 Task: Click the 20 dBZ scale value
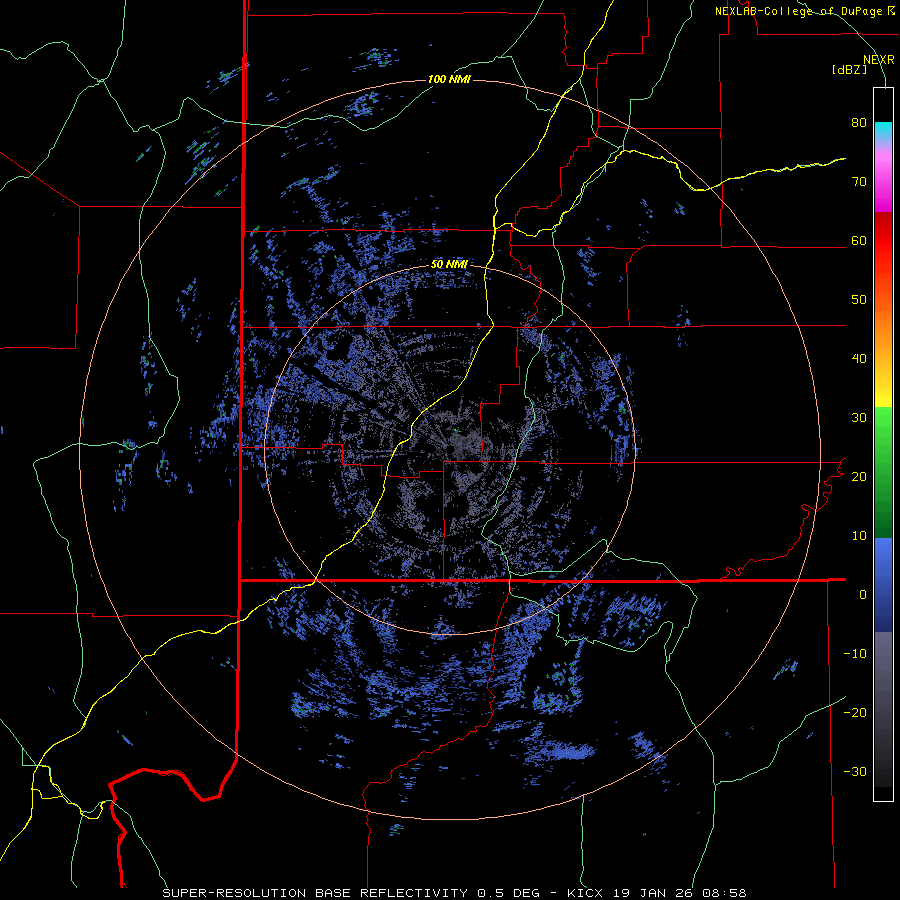coord(859,476)
